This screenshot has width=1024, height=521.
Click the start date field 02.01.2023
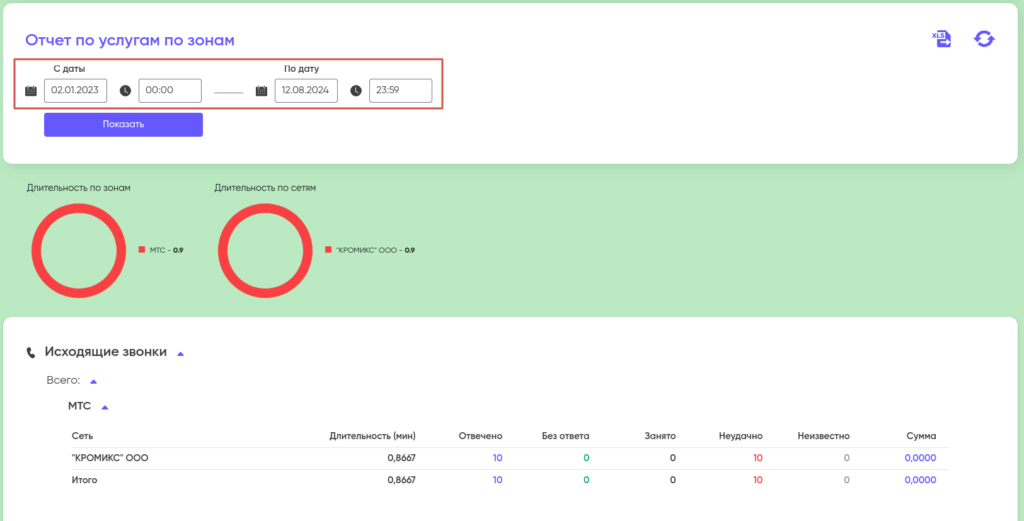pyautogui.click(x=75, y=91)
